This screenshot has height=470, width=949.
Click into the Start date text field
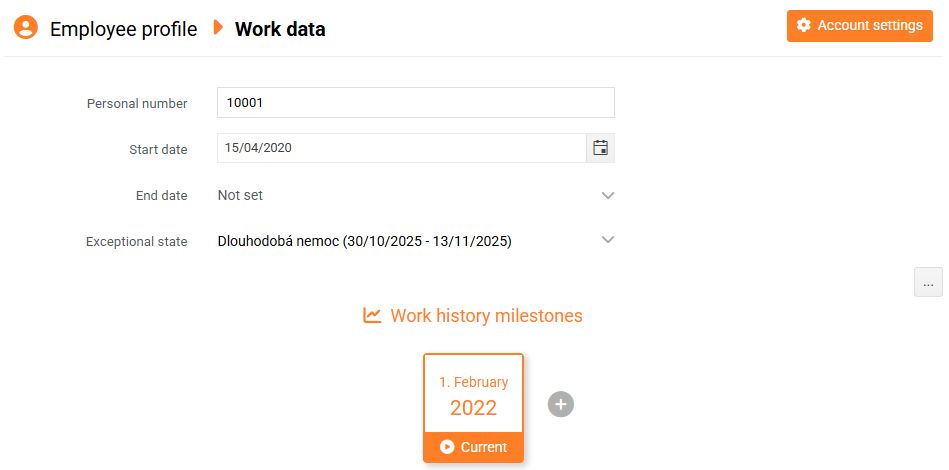tap(401, 148)
